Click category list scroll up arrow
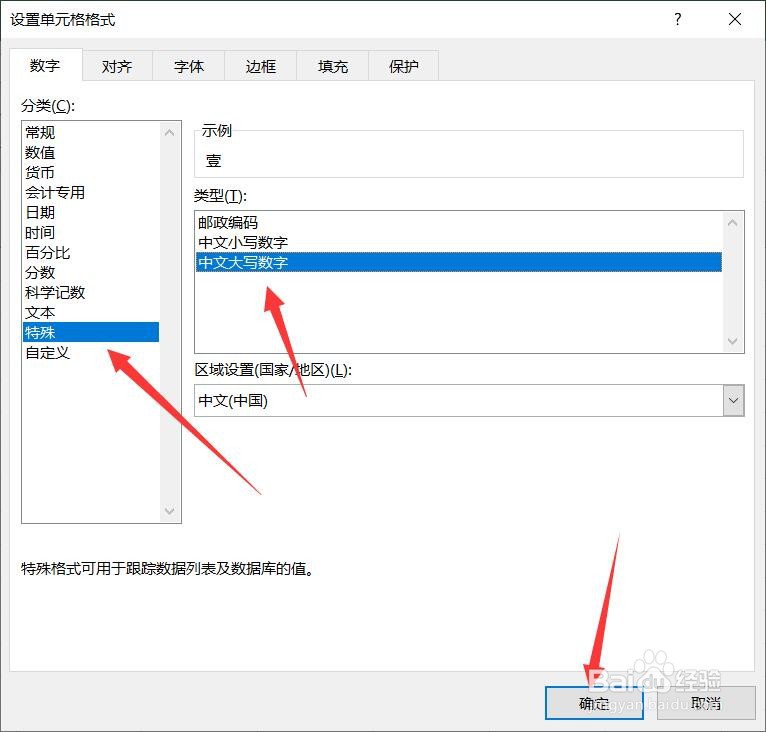Image resolution: width=766 pixels, height=732 pixels. tap(170, 133)
